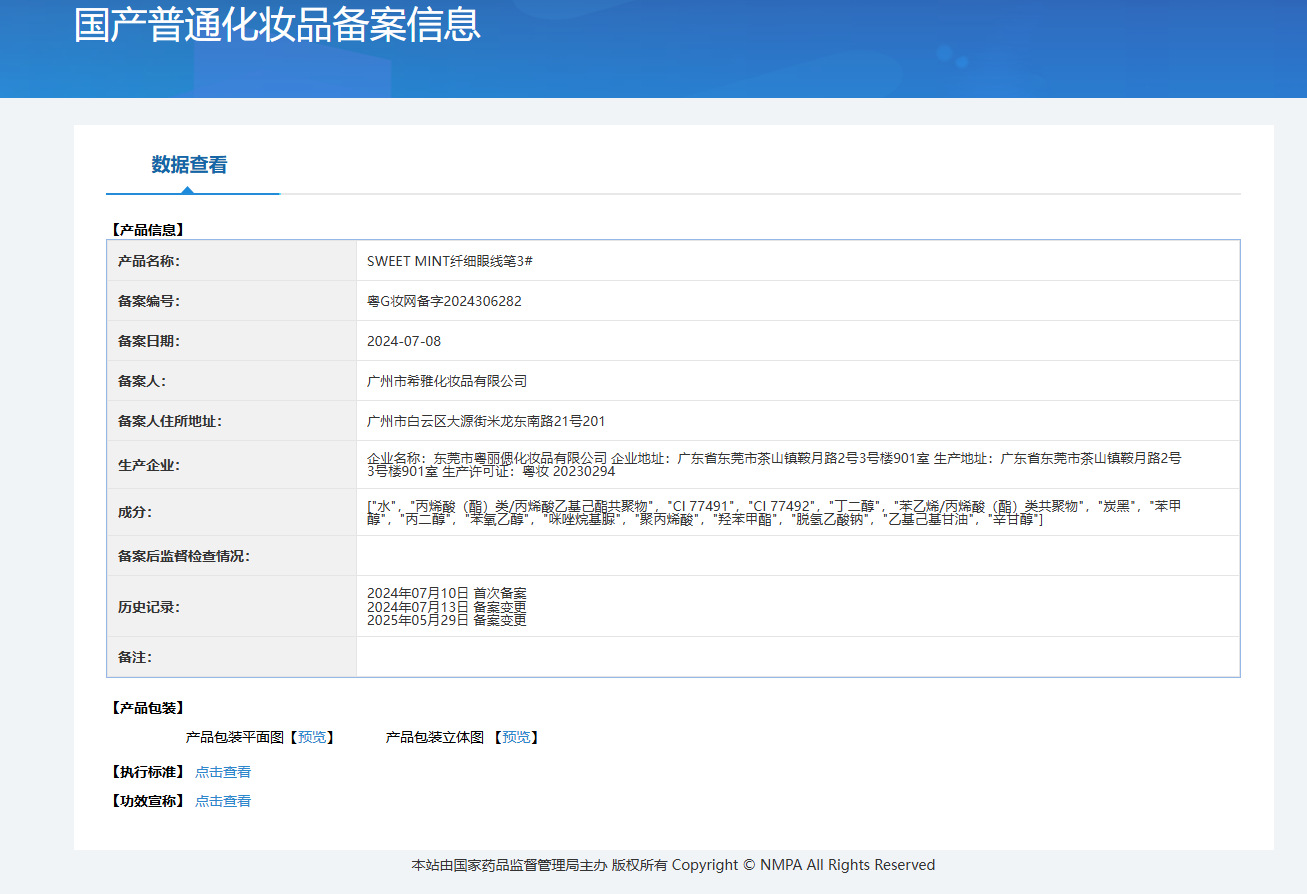
Task: Click the filing date 2024-07-08
Action: point(404,341)
